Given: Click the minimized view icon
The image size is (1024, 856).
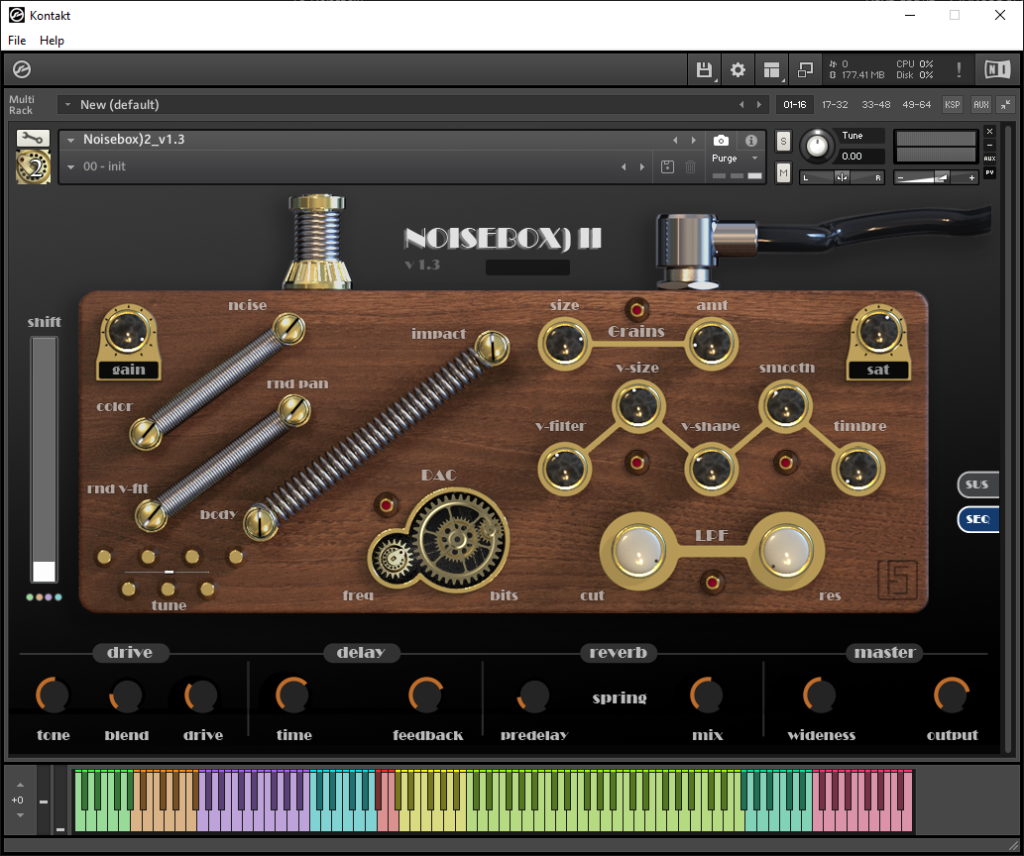Looking at the screenshot, I should tap(805, 70).
